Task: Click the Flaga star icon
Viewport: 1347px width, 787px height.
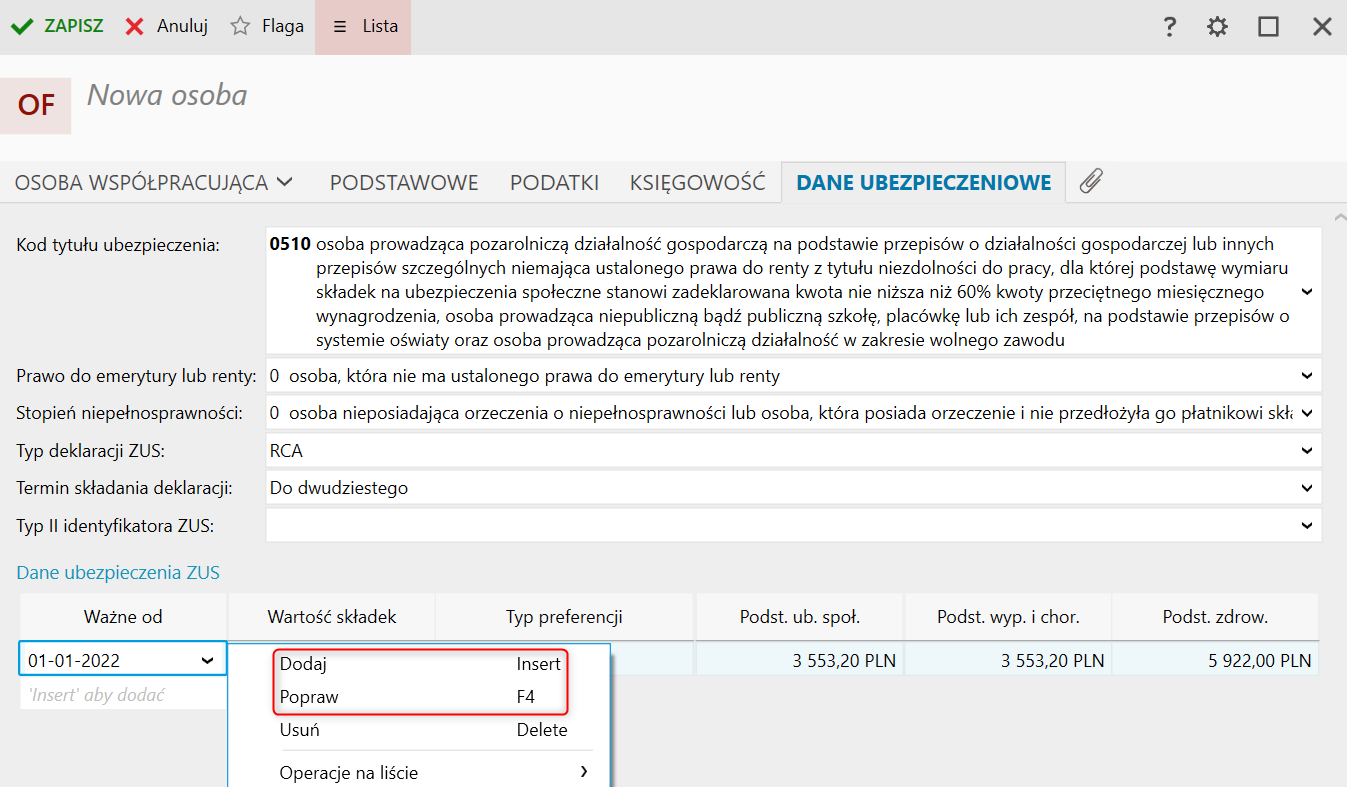Action: coord(240,27)
